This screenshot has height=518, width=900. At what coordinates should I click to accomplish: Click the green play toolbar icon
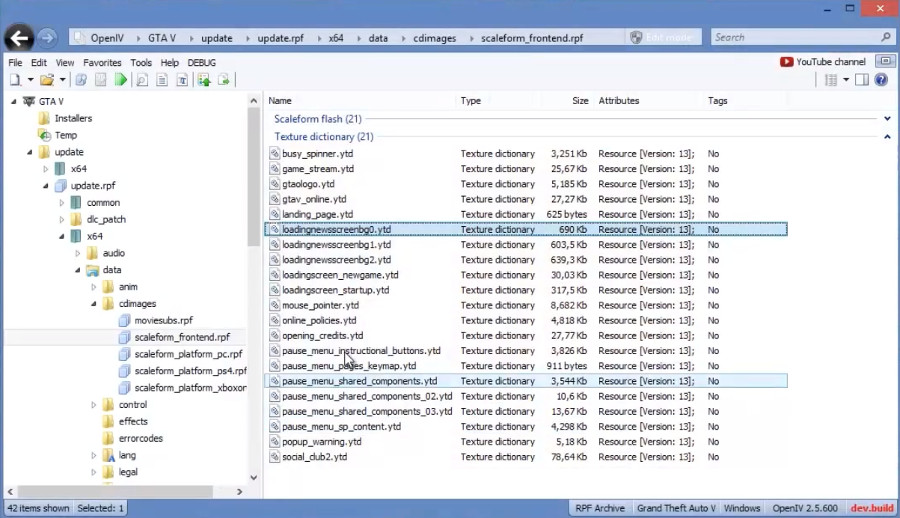121,80
